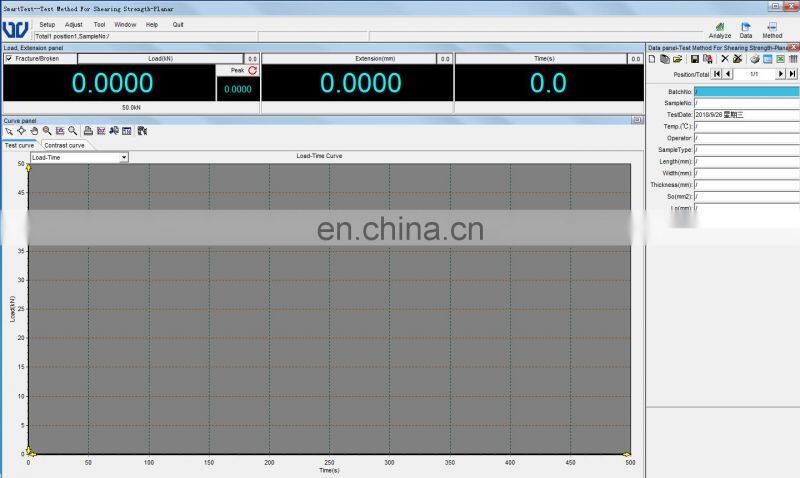This screenshot has height=478, width=800.
Task: Click the Operator input field
Action: tap(747, 138)
